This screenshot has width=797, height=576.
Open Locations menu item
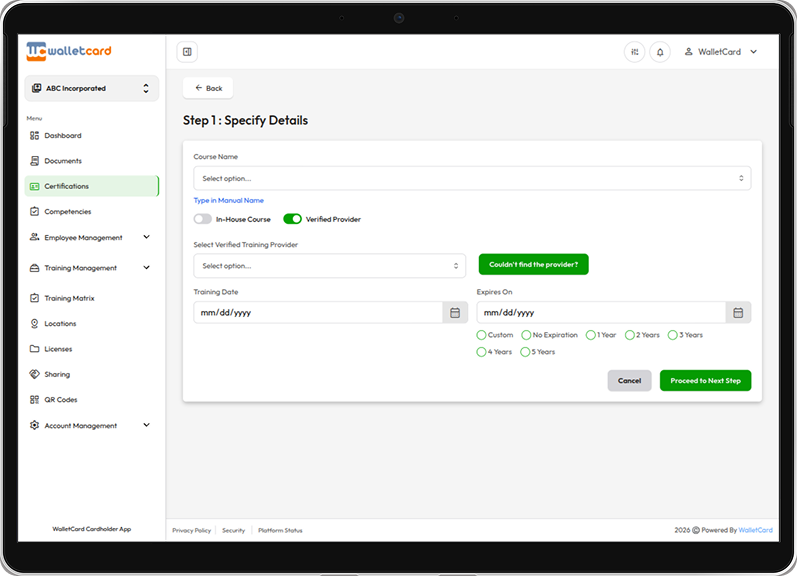(x=91, y=323)
